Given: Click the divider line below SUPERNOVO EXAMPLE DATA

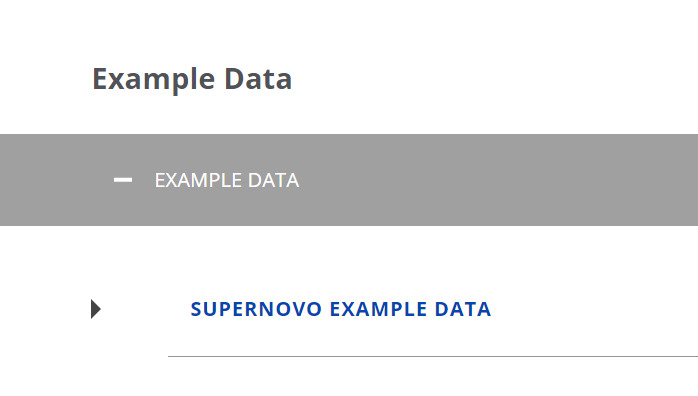Looking at the screenshot, I should pos(433,356).
